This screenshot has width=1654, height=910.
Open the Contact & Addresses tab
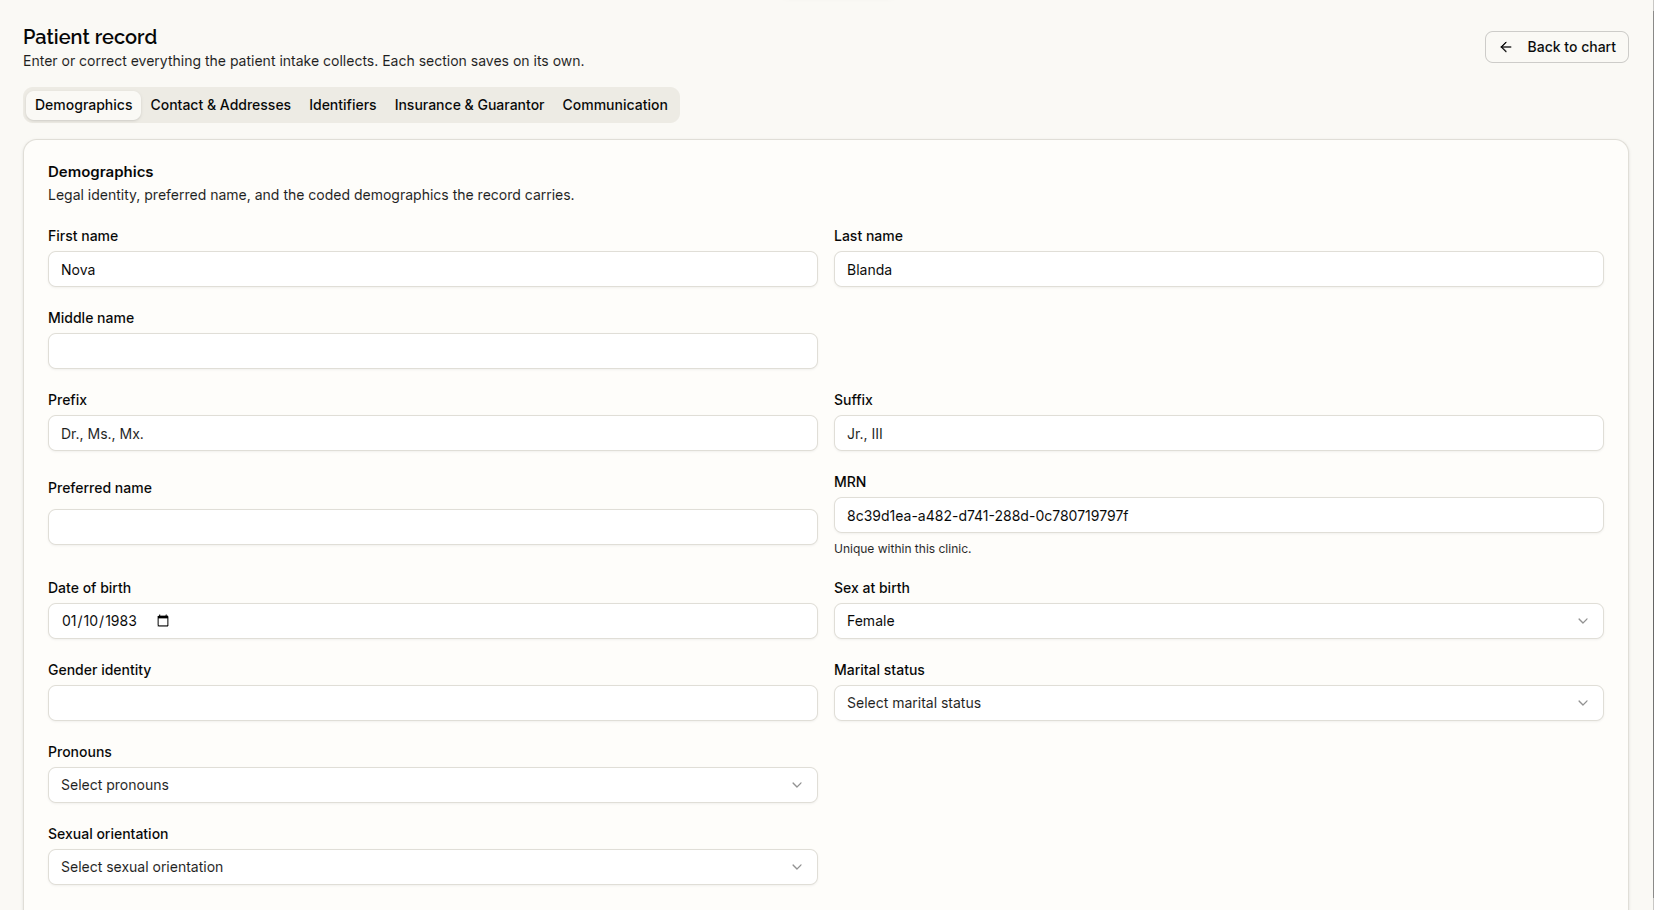221,105
